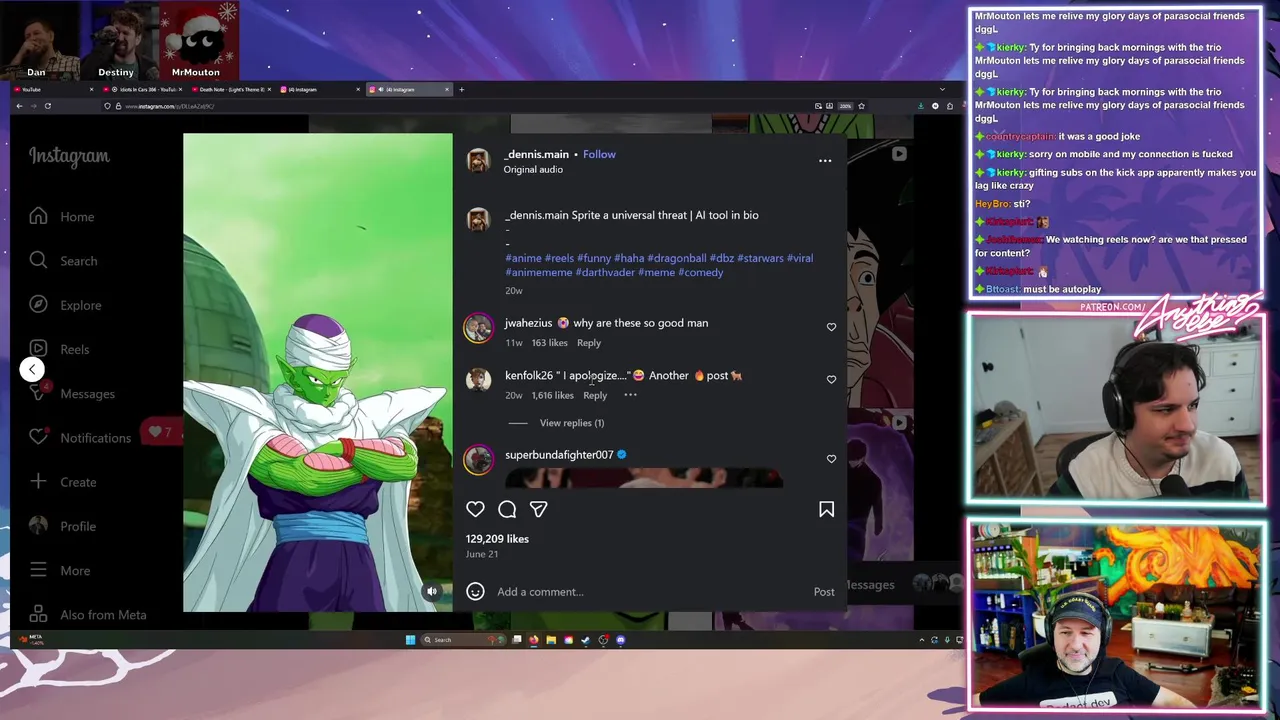
Task: Go to the previous post arrow
Action: pyautogui.click(x=32, y=369)
